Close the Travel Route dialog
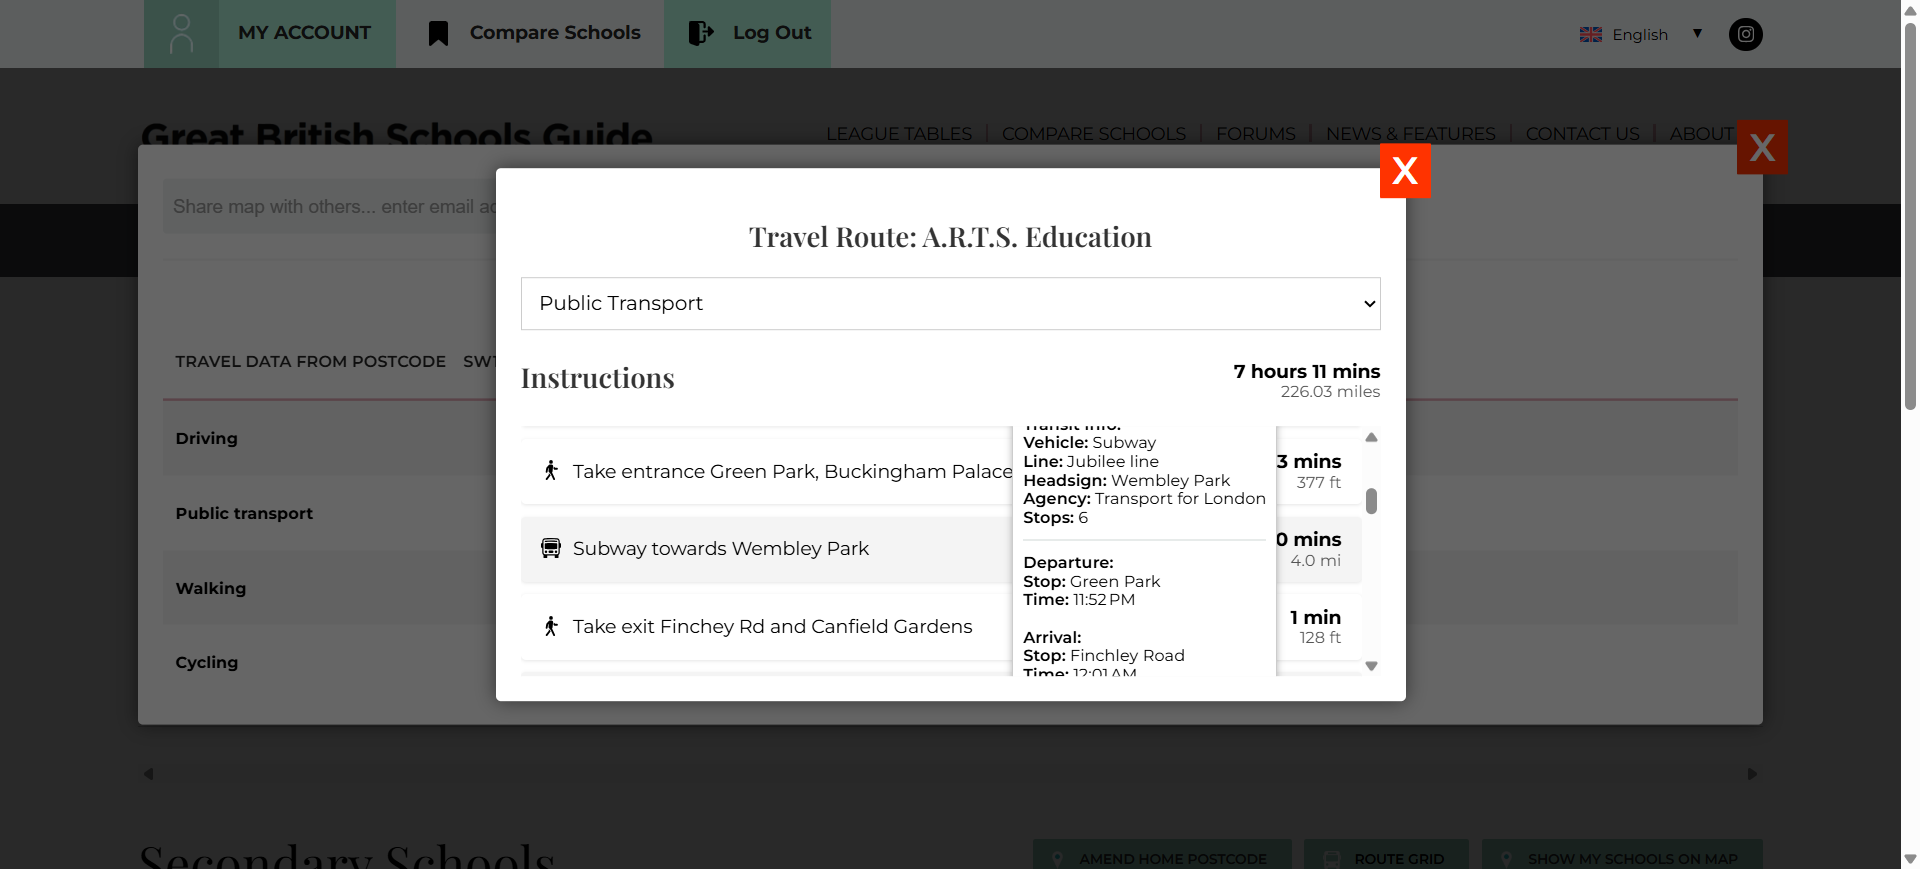This screenshot has height=869, width=1920. click(x=1405, y=171)
